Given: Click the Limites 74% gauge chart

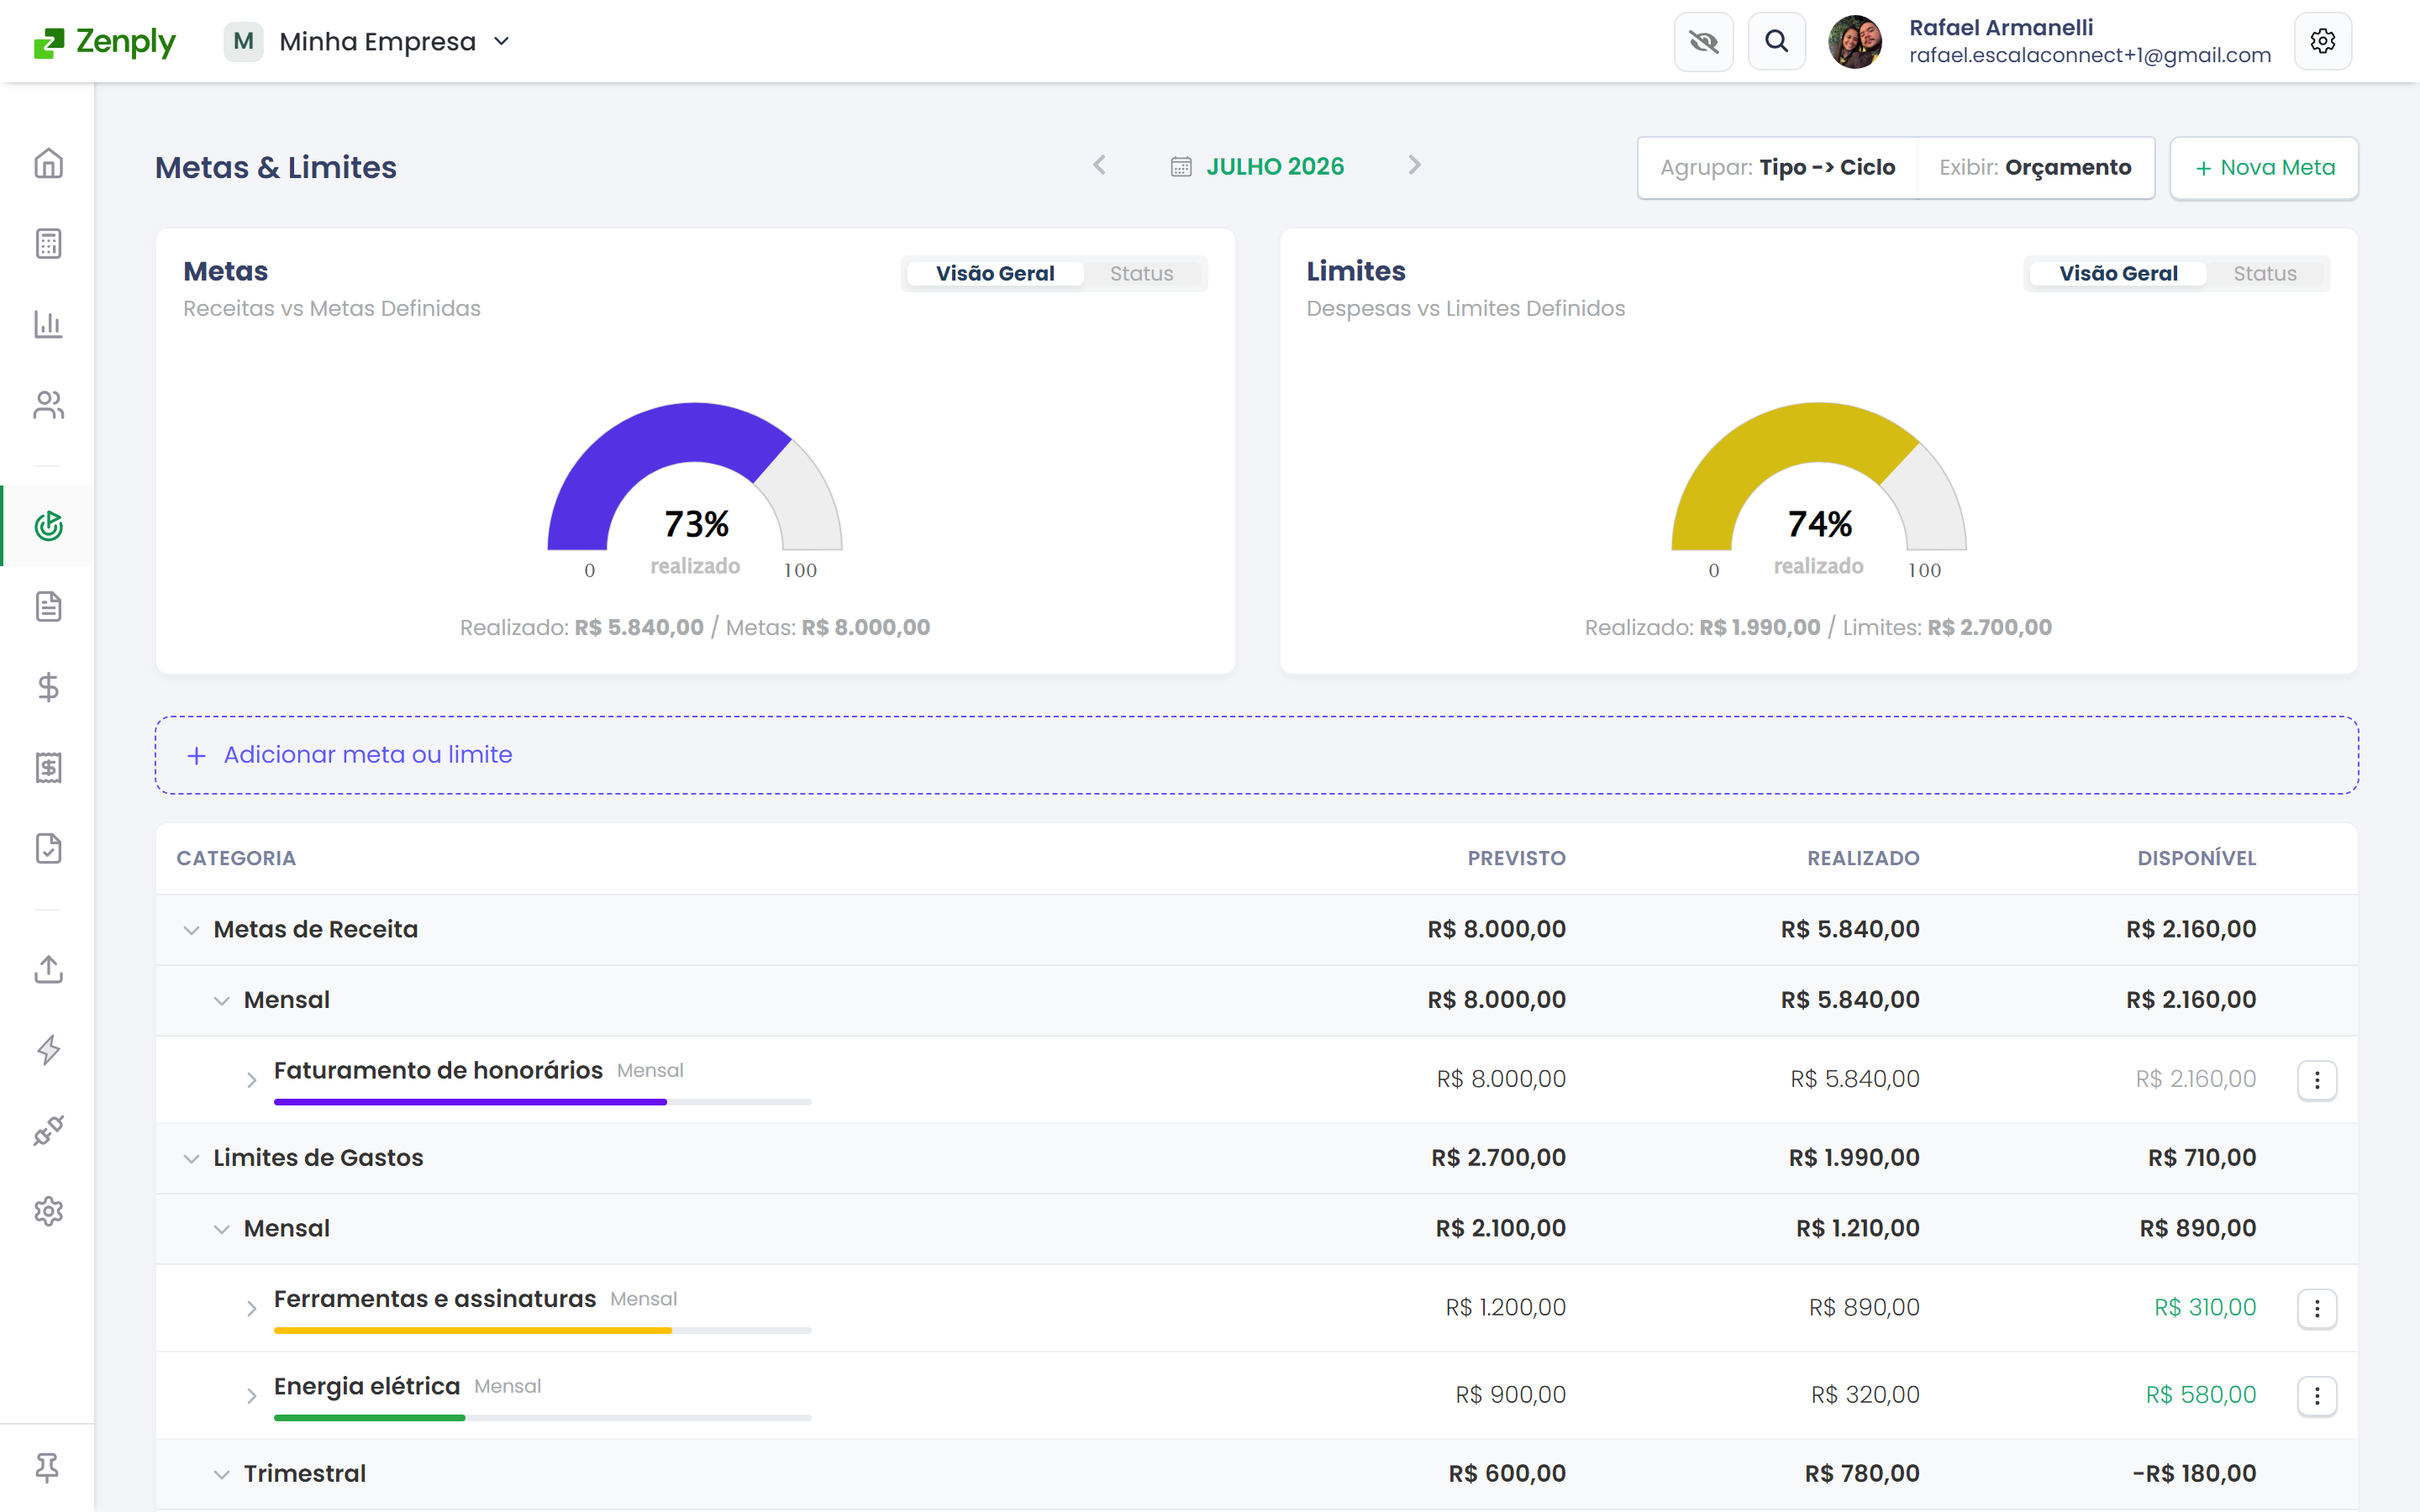Looking at the screenshot, I should coord(1819,477).
